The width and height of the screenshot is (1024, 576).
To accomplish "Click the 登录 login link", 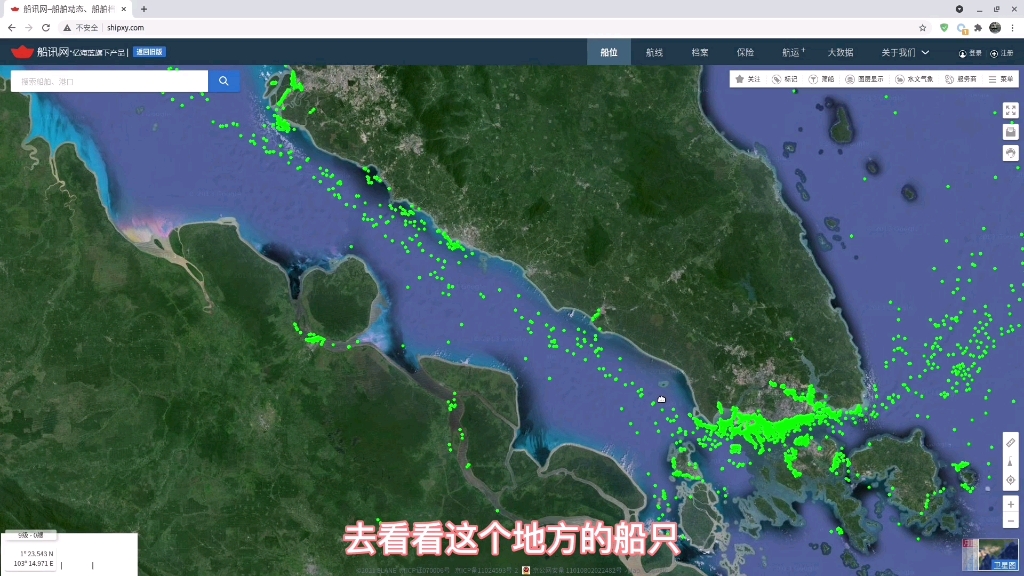I will tap(970, 53).
